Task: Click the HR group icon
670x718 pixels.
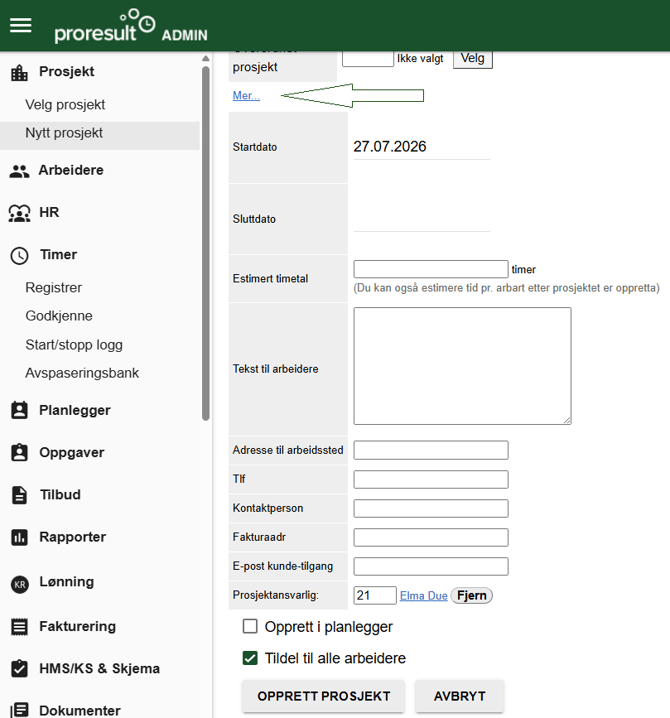Action: tap(19, 213)
